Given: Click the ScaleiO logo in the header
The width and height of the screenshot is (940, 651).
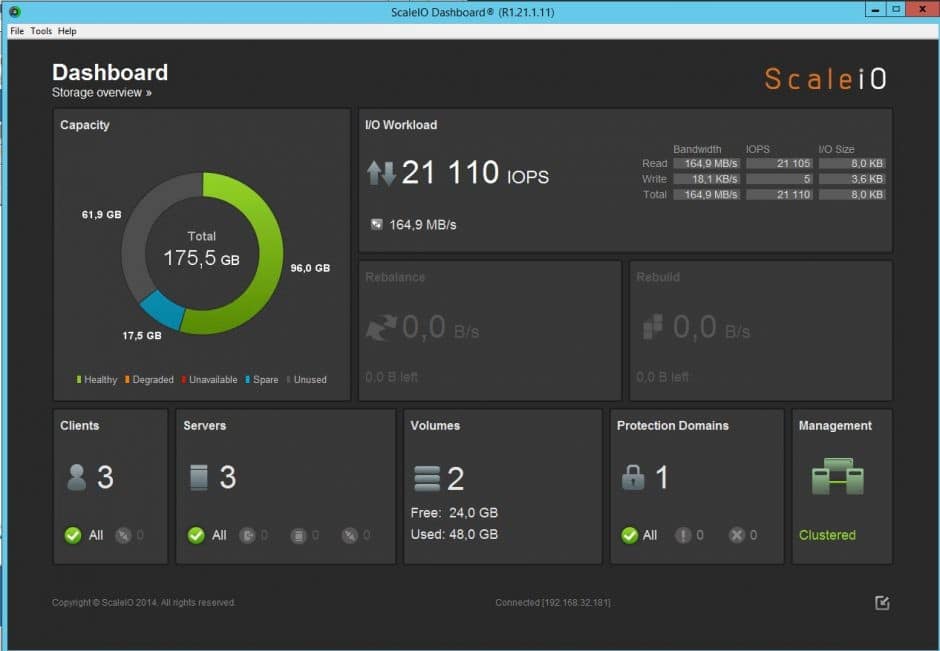Looking at the screenshot, I should tap(825, 77).
